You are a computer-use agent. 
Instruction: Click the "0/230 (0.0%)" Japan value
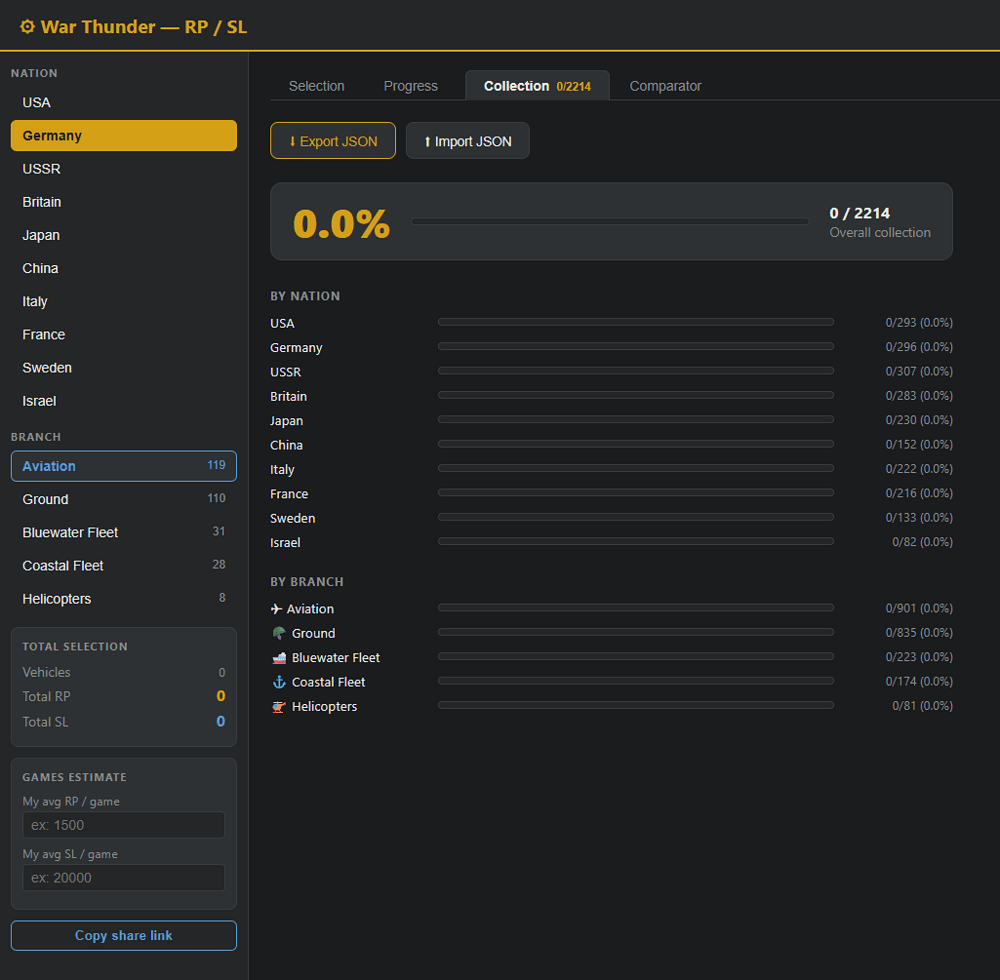919,420
